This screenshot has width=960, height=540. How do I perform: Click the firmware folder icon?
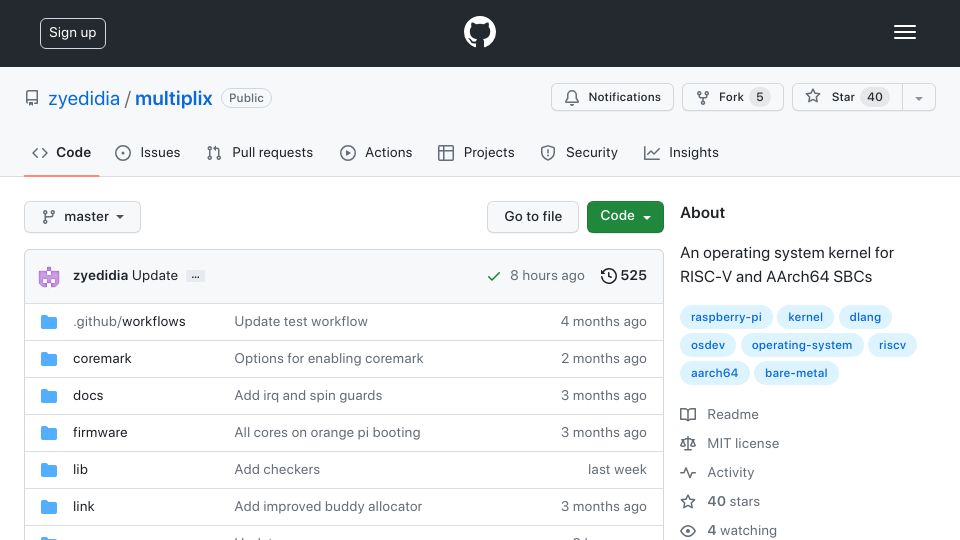[x=49, y=433]
